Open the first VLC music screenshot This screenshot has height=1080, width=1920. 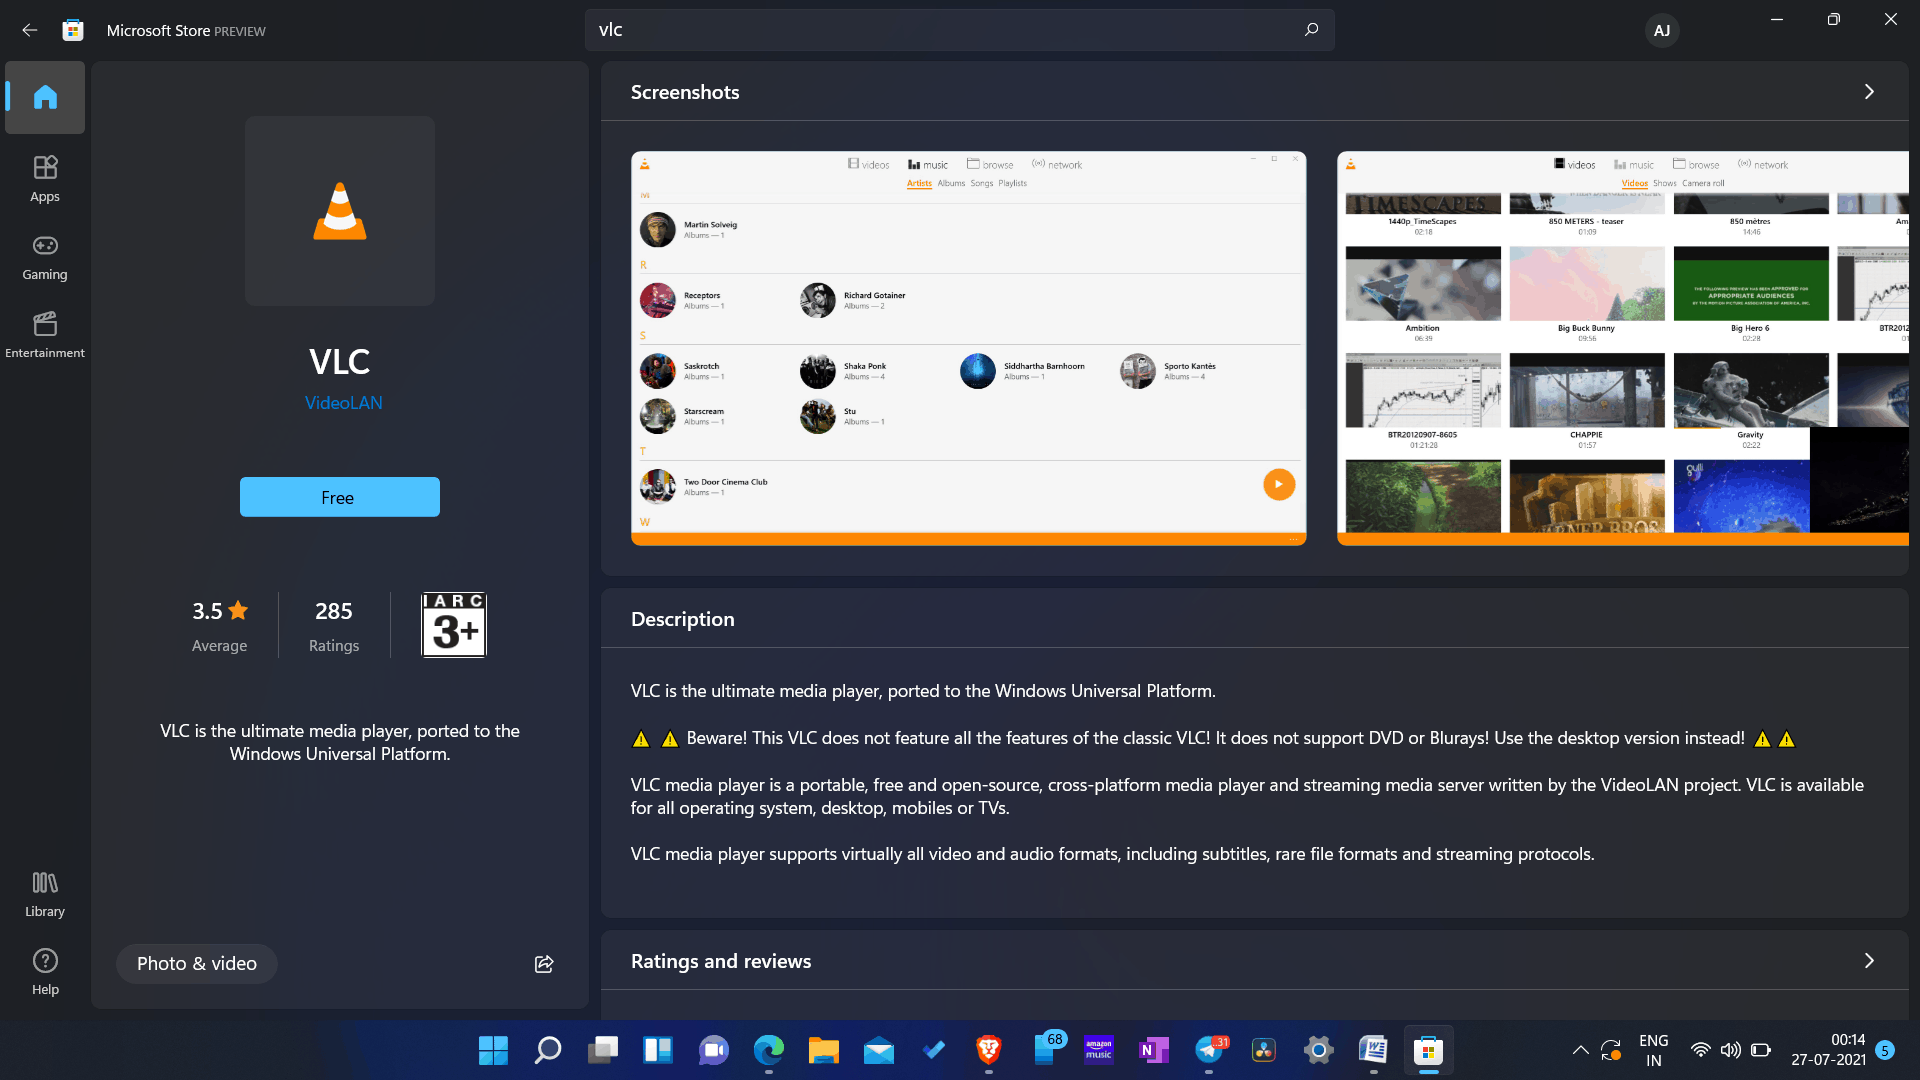click(968, 348)
